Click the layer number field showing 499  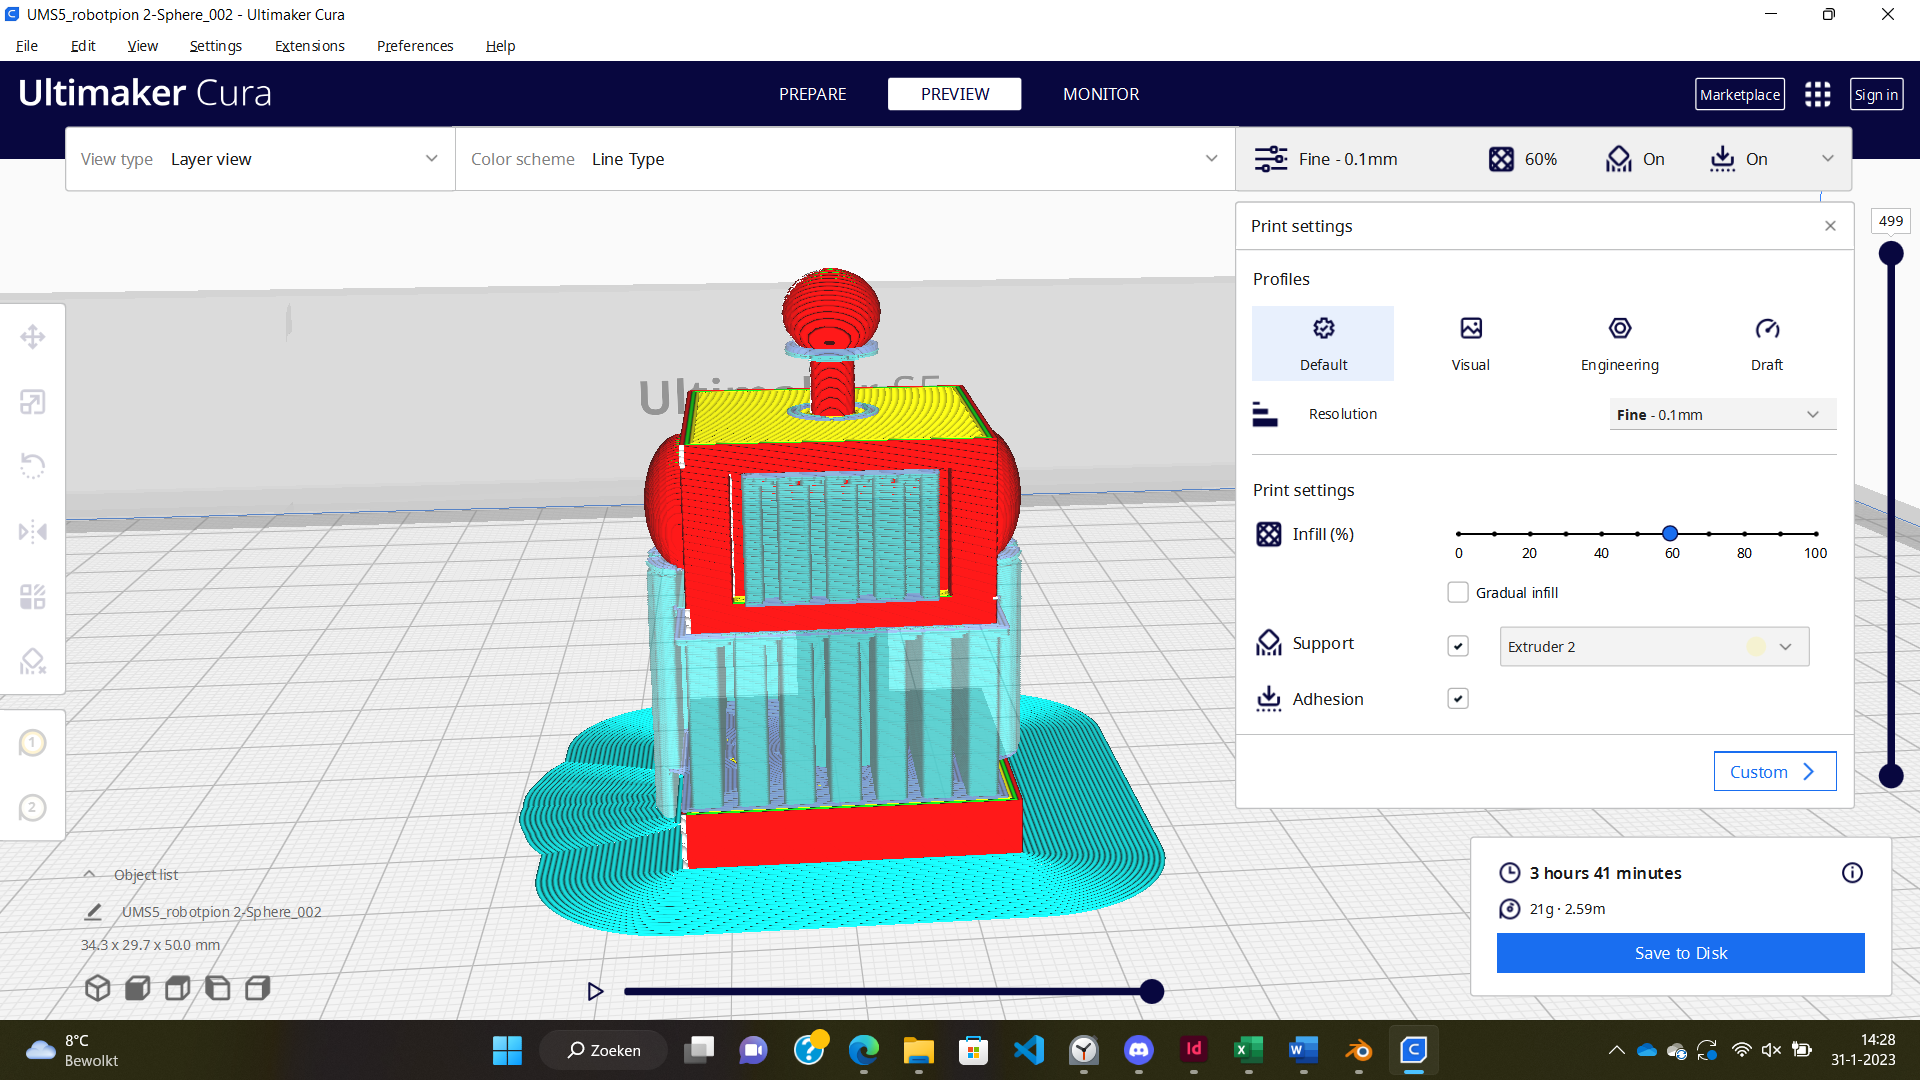[x=1890, y=221]
